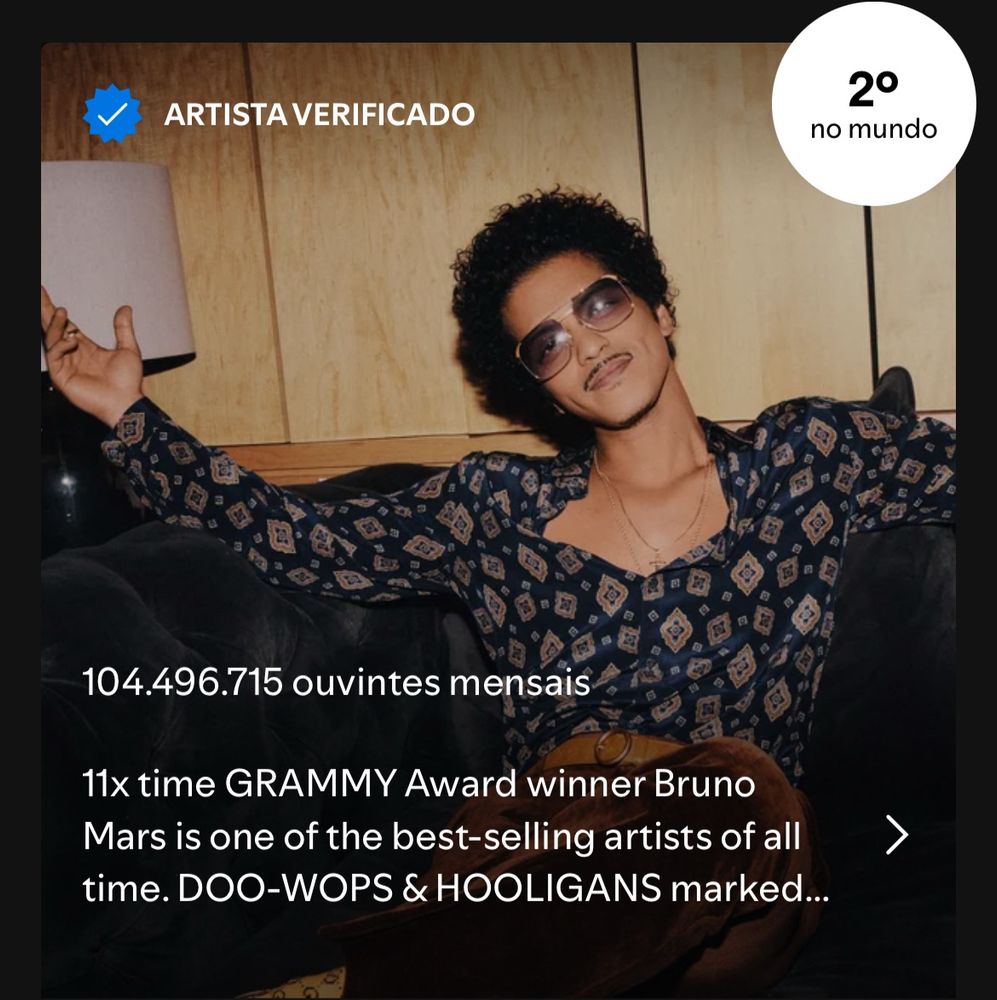
Task: Open full bio with the right chevron arrow
Action: pyautogui.click(x=896, y=835)
